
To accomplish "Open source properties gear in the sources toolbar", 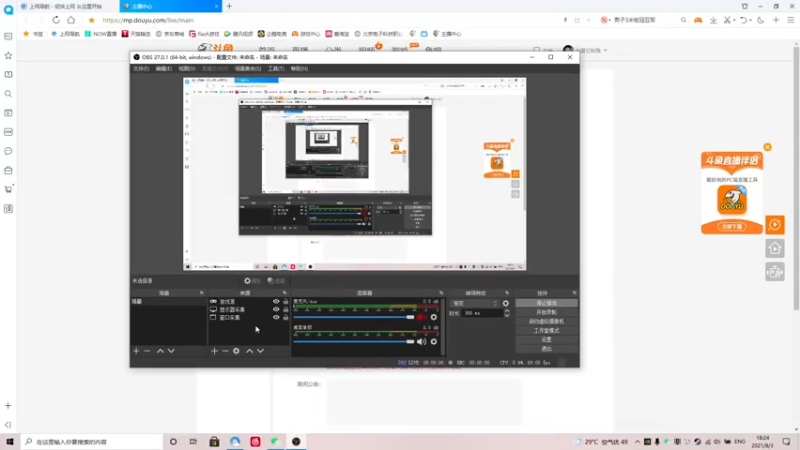I will pos(236,351).
